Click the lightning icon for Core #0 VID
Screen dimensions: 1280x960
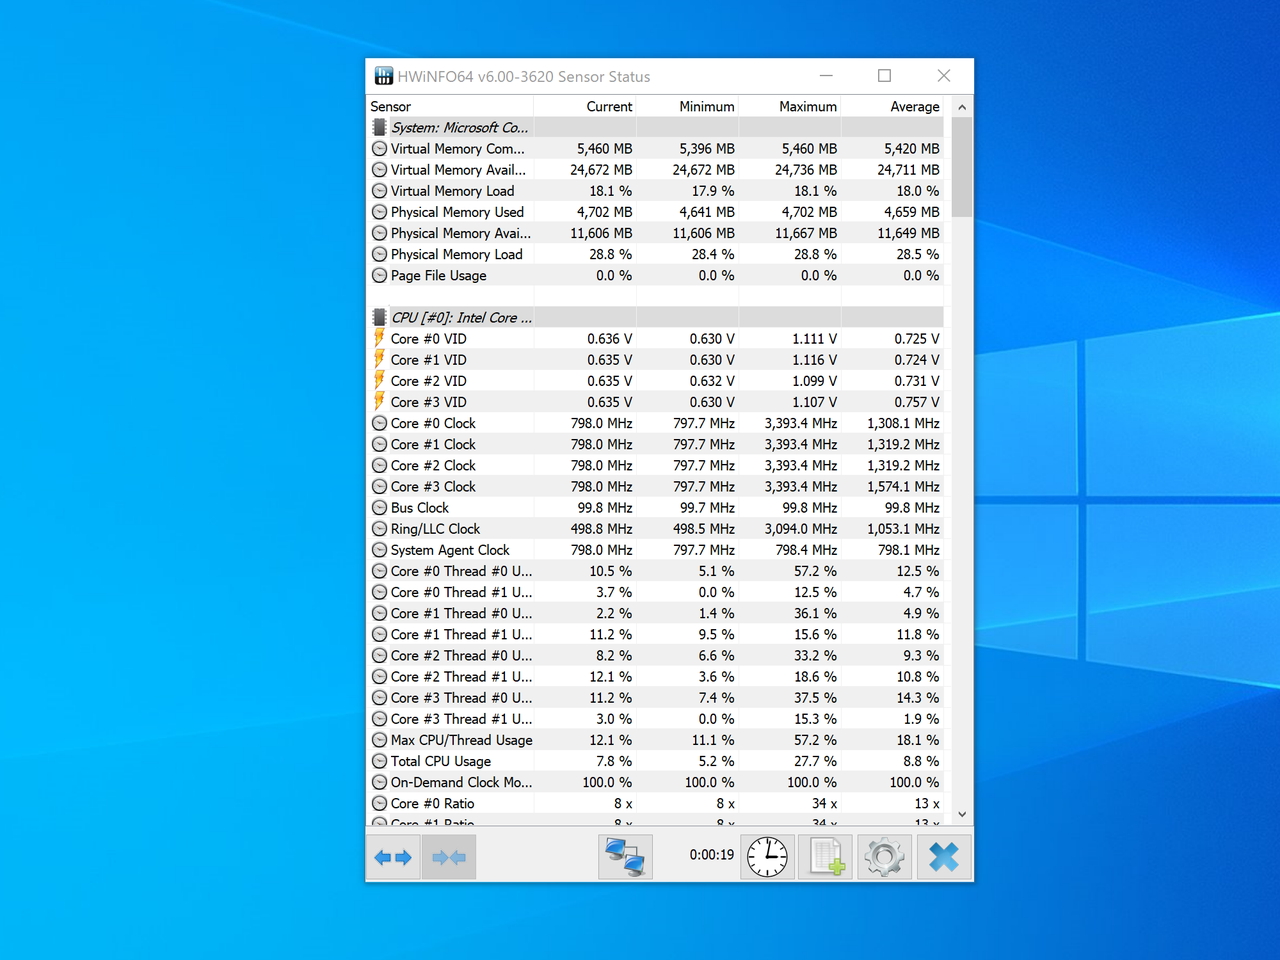(x=379, y=338)
